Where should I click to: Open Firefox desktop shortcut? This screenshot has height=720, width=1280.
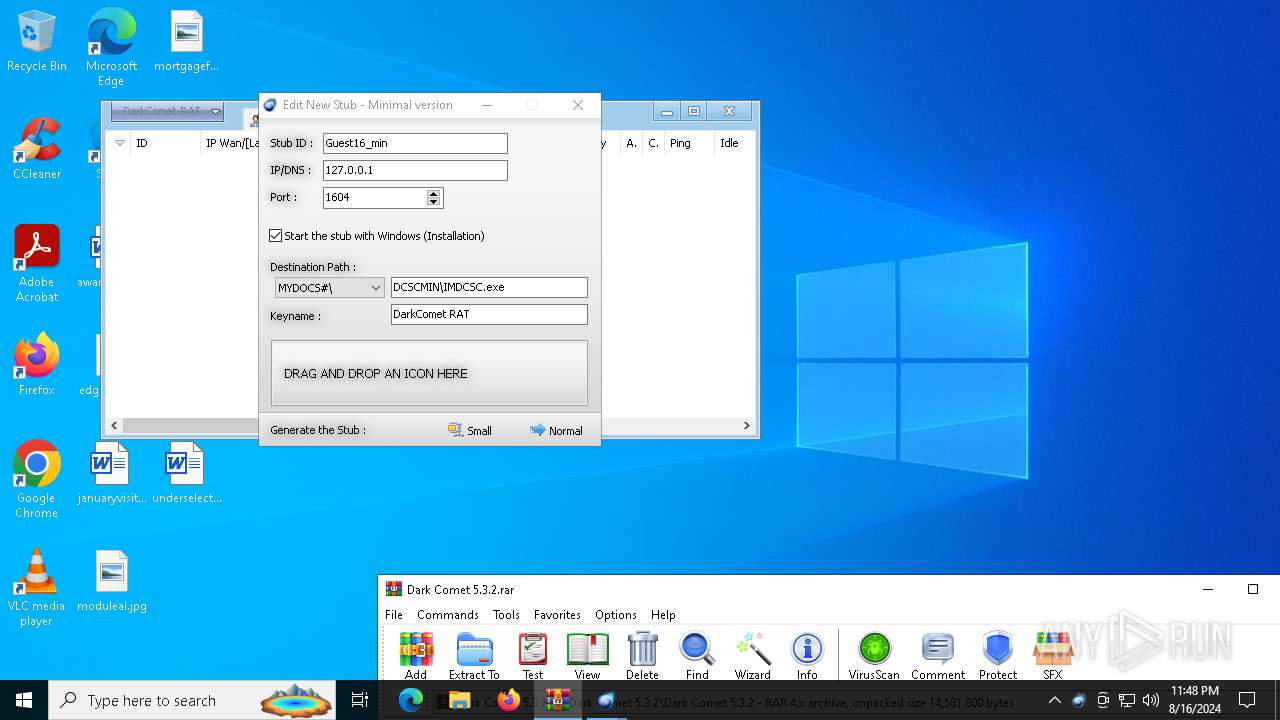(37, 366)
